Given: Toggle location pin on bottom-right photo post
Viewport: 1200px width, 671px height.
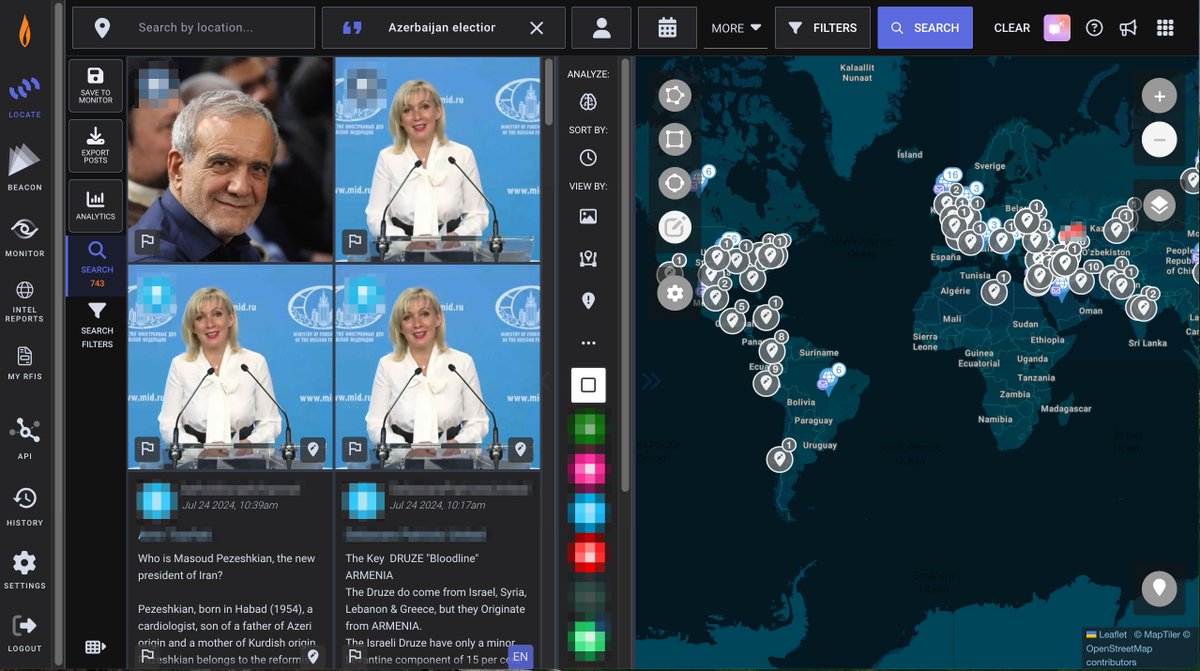Looking at the screenshot, I should point(520,449).
